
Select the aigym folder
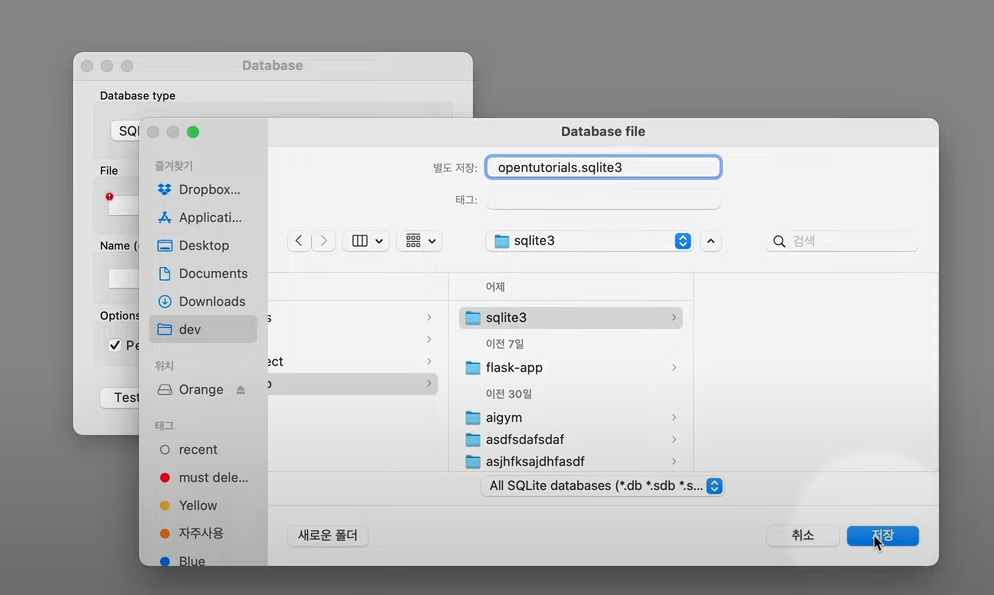[571, 418]
